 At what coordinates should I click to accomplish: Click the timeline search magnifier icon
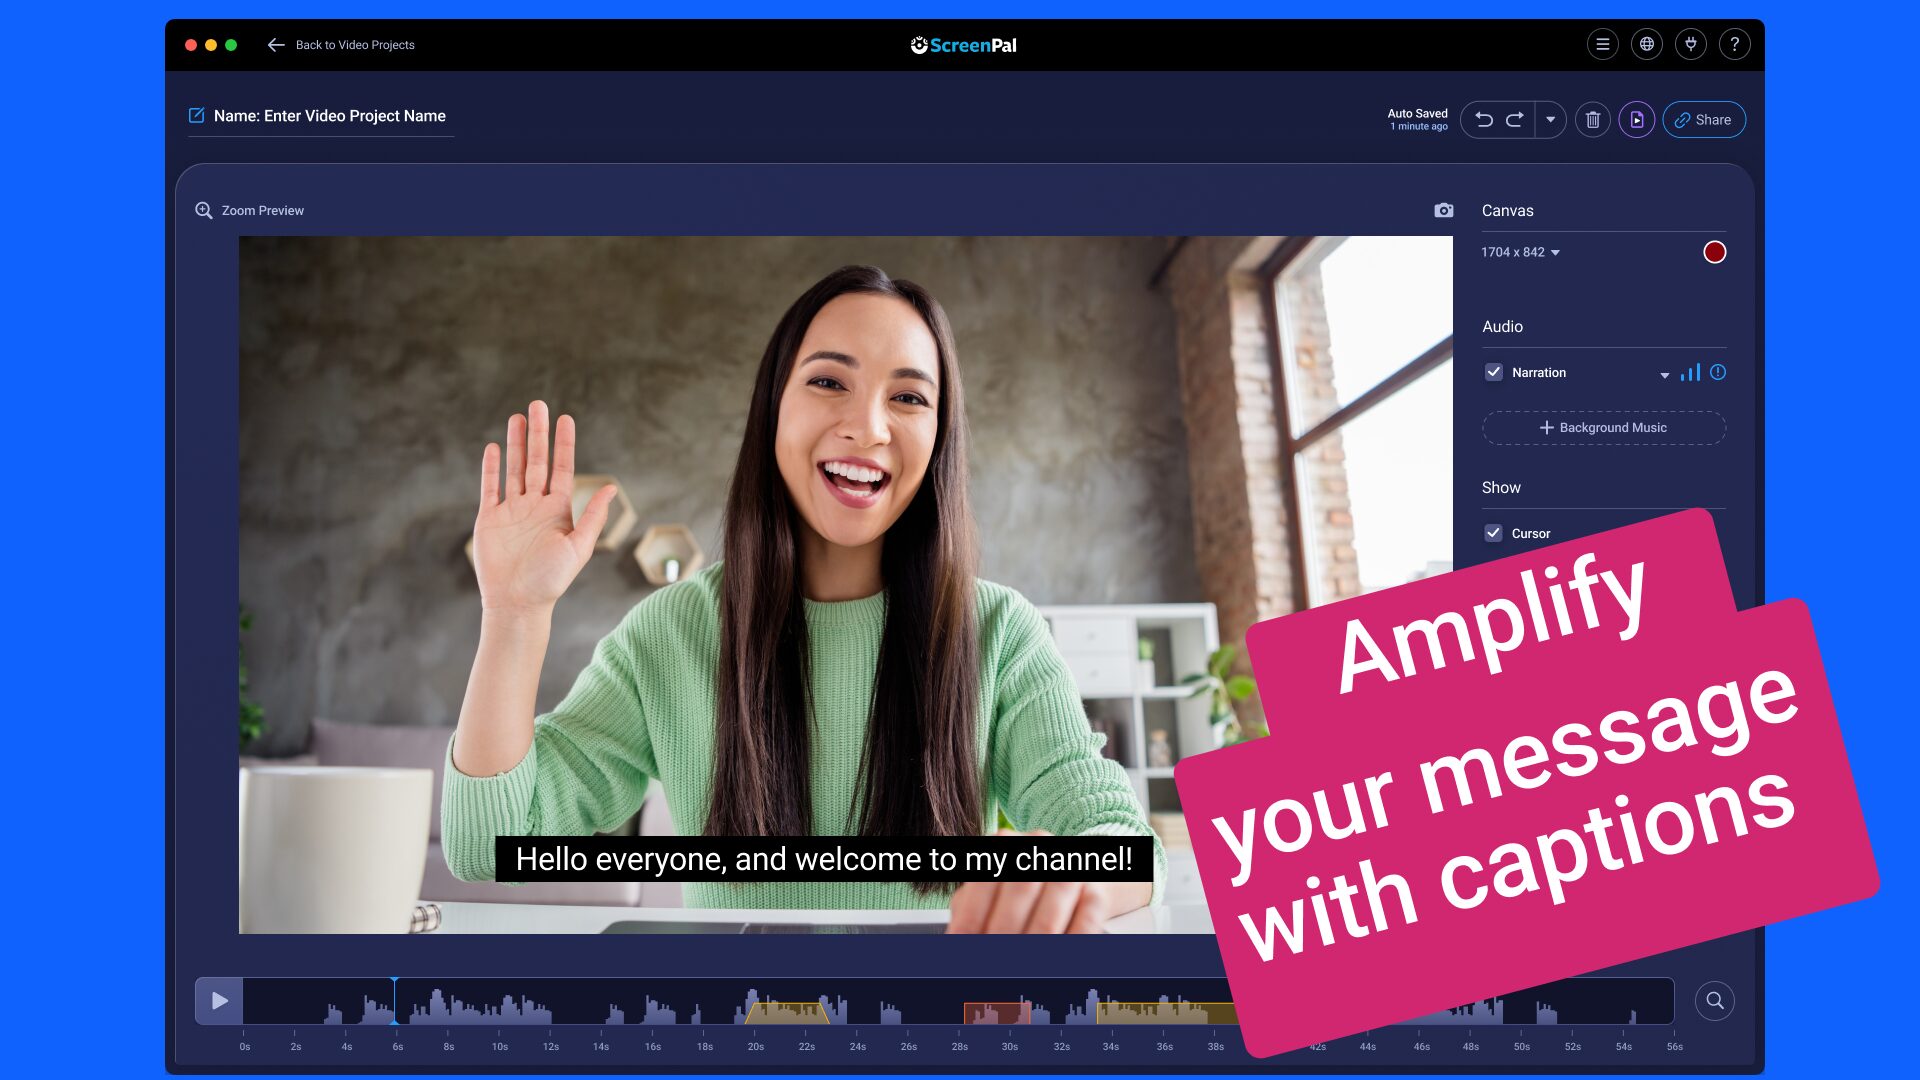coord(1714,1001)
